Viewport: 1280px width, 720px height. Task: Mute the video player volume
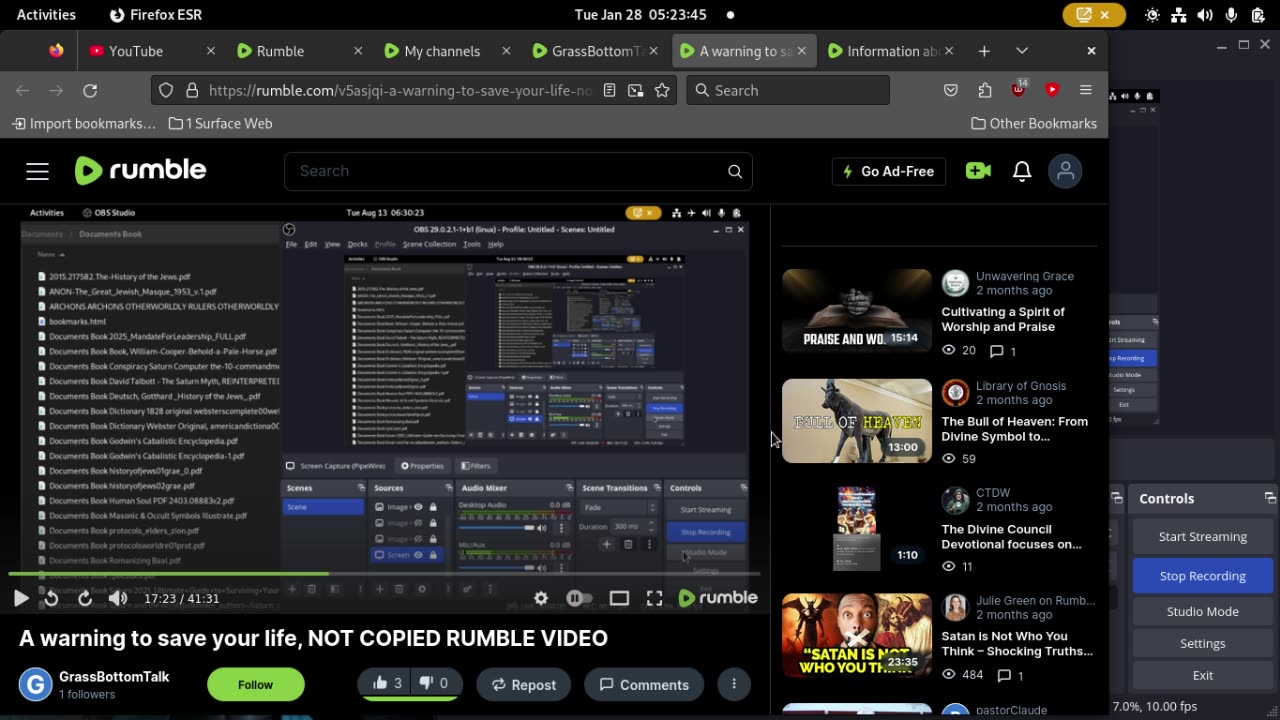(118, 598)
